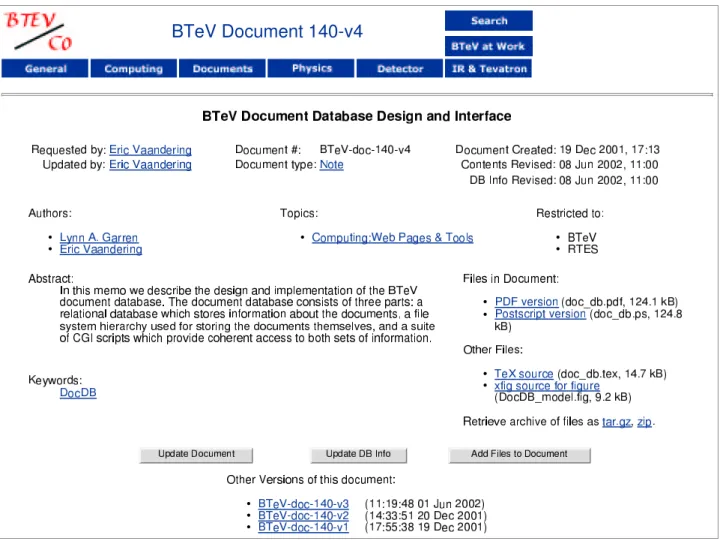Follow the DocDB keyword link

click(x=78, y=393)
